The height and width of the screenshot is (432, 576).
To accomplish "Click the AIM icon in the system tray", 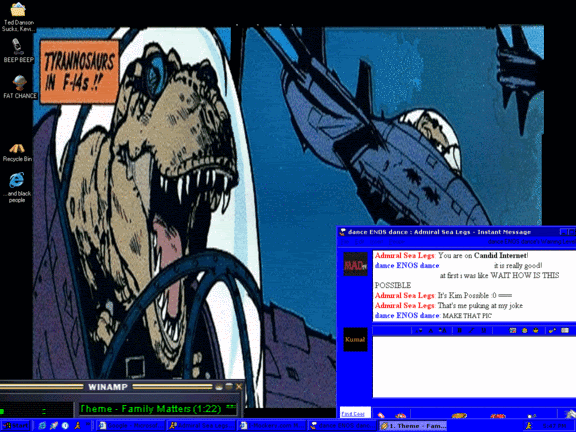I will (529, 425).
